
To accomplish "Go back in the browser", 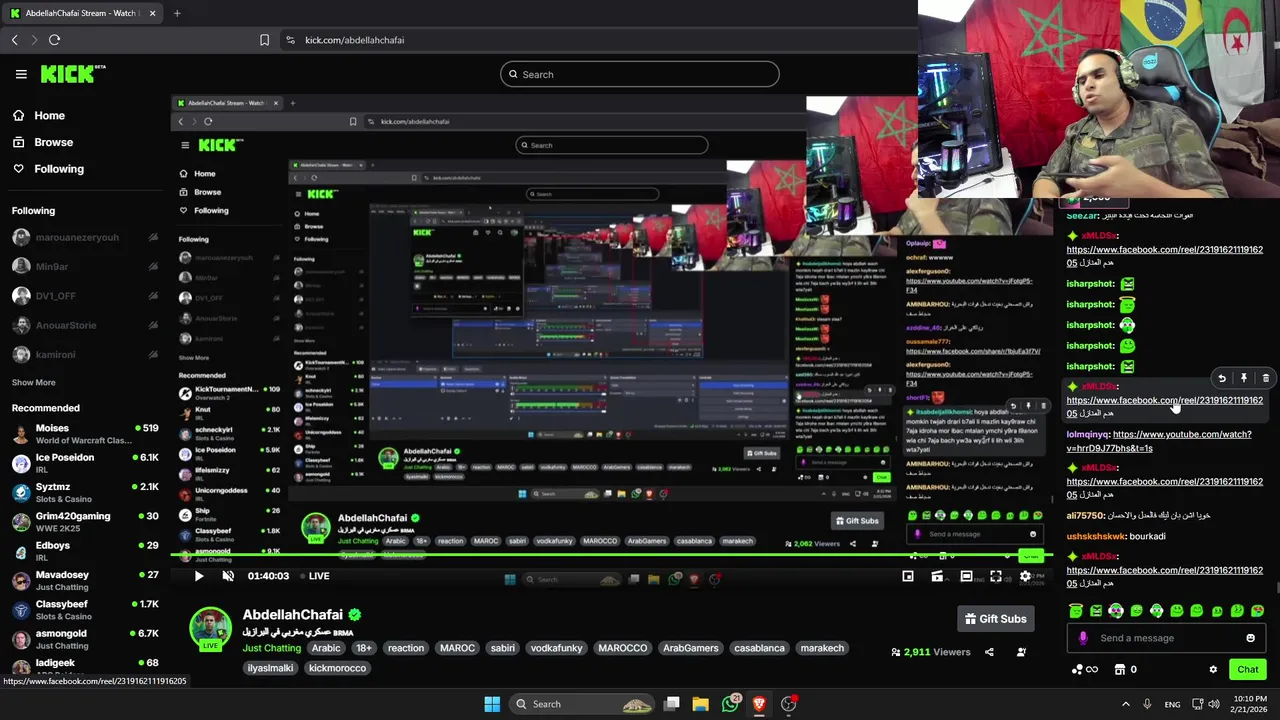I will point(14,40).
